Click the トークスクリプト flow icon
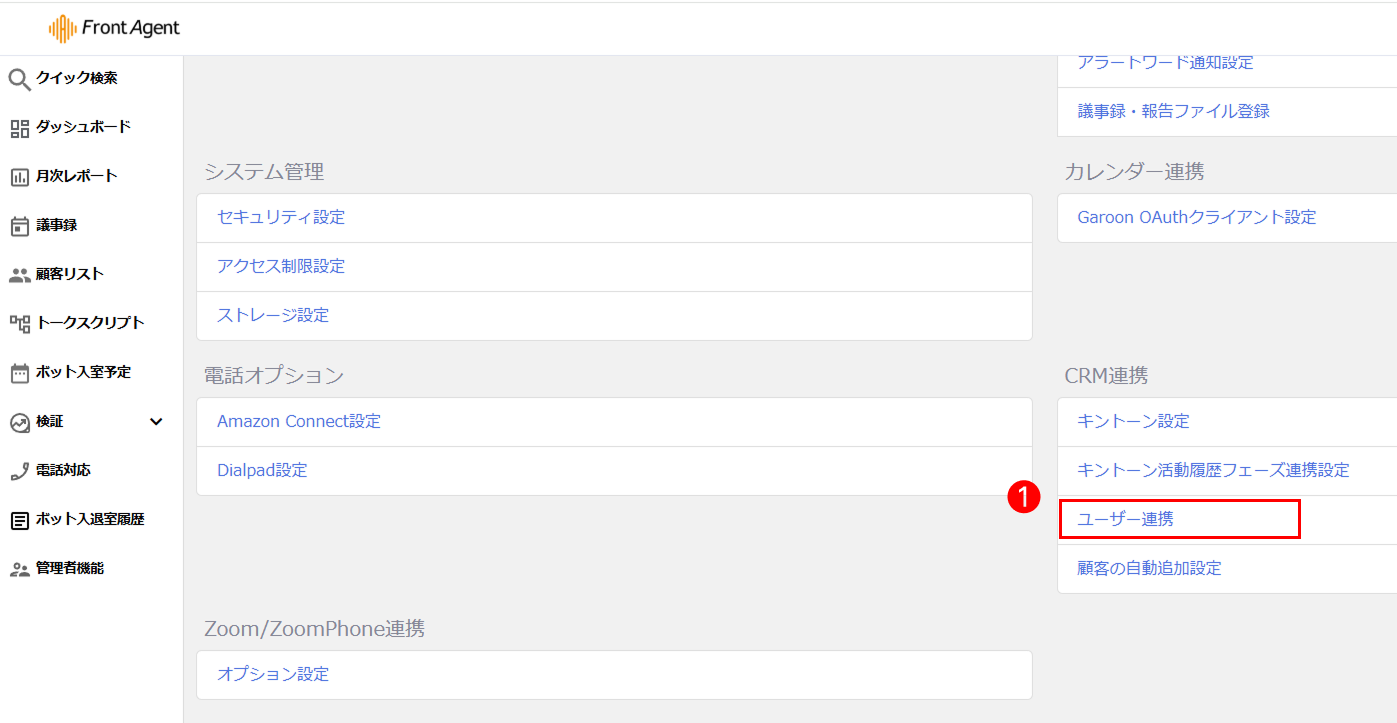Screen dimensions: 1397x723 click(20, 324)
